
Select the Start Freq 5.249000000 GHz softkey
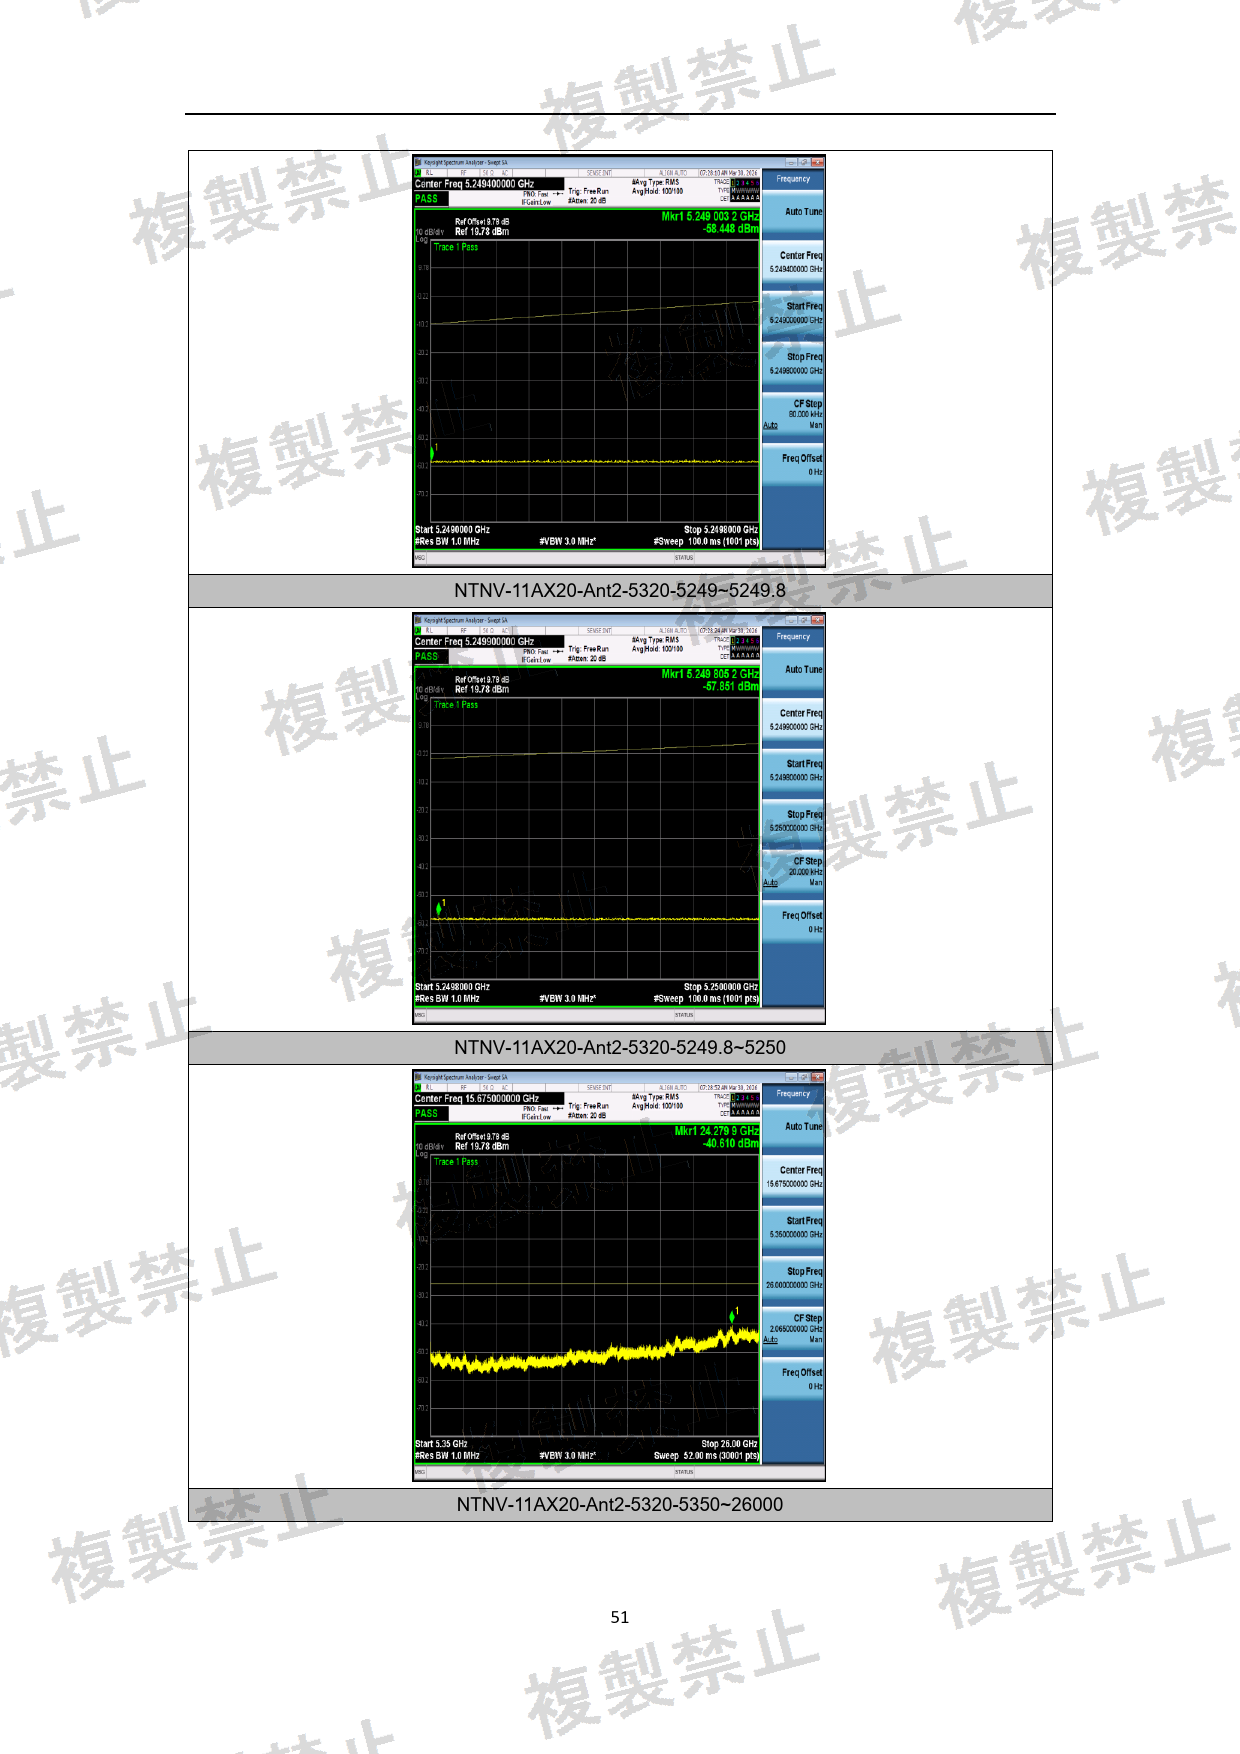(x=793, y=313)
